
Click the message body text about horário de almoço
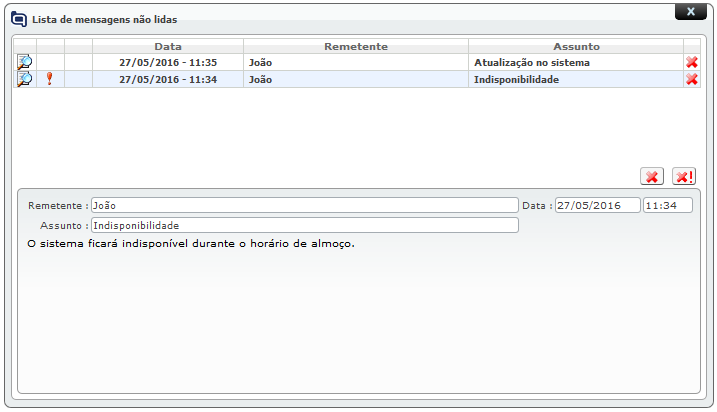pyautogui.click(x=191, y=244)
